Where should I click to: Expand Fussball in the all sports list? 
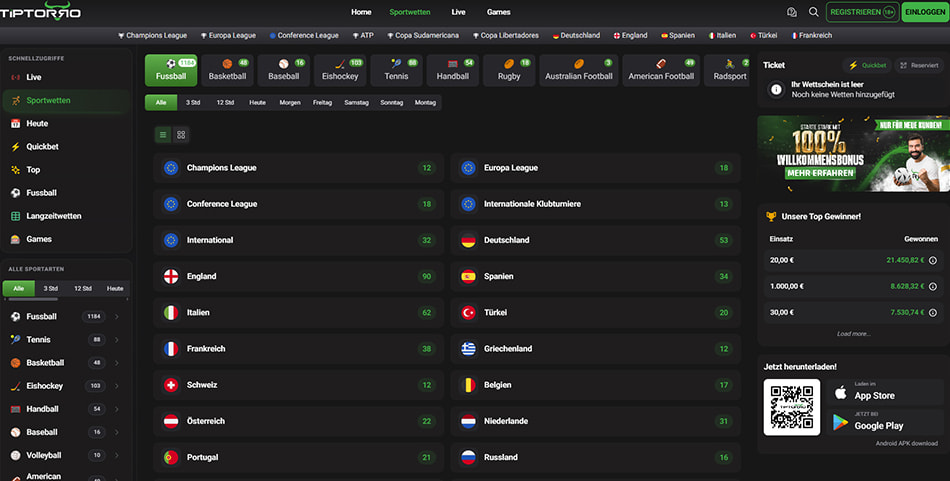(117, 317)
